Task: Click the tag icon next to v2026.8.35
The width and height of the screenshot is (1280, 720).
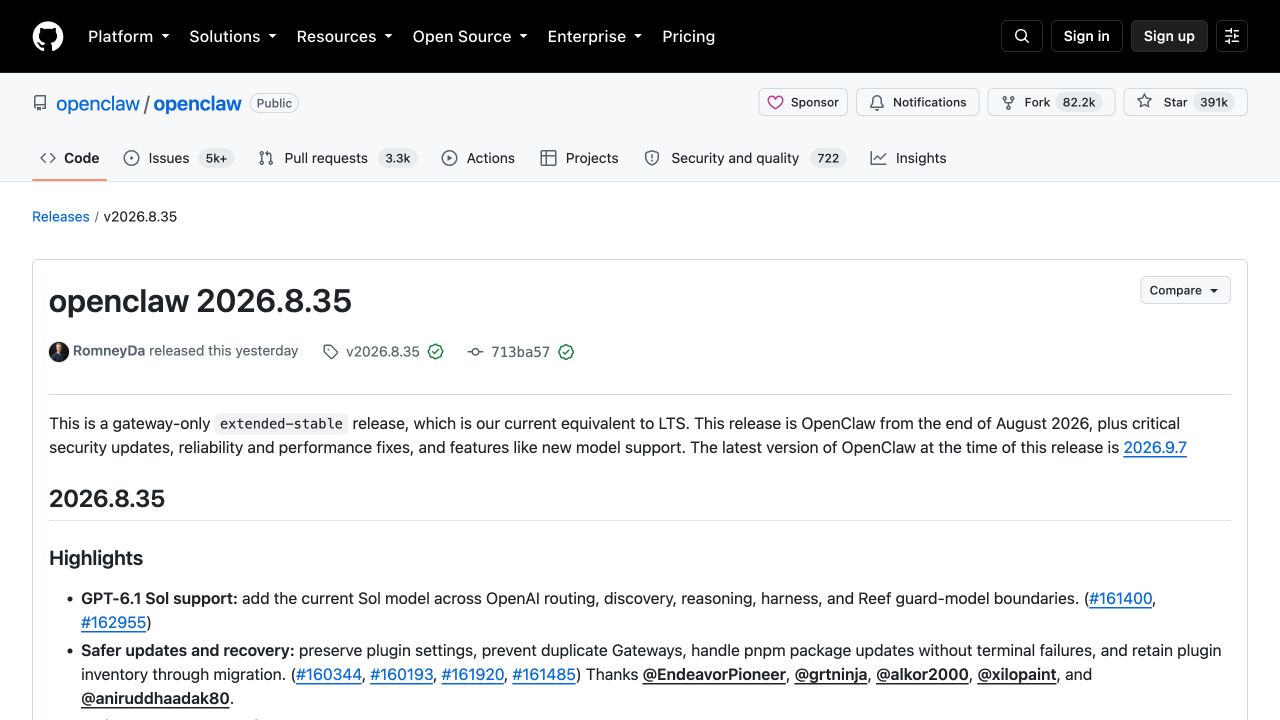Action: (331, 352)
